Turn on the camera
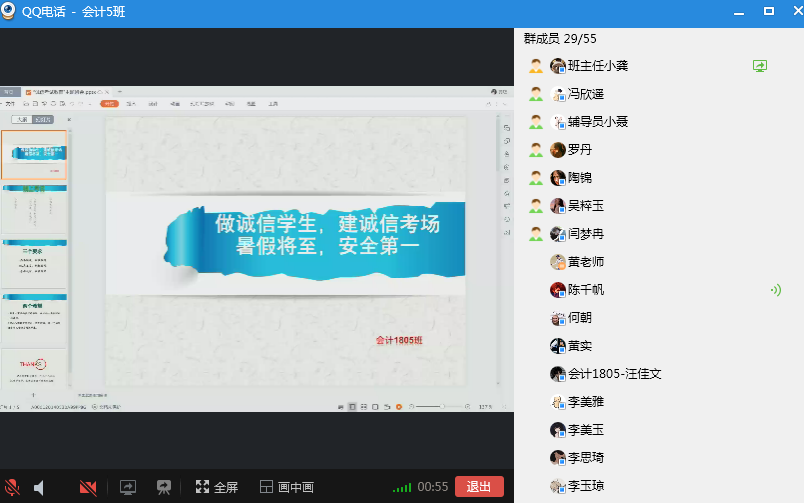Viewport: 804px width, 503px height. [88, 487]
